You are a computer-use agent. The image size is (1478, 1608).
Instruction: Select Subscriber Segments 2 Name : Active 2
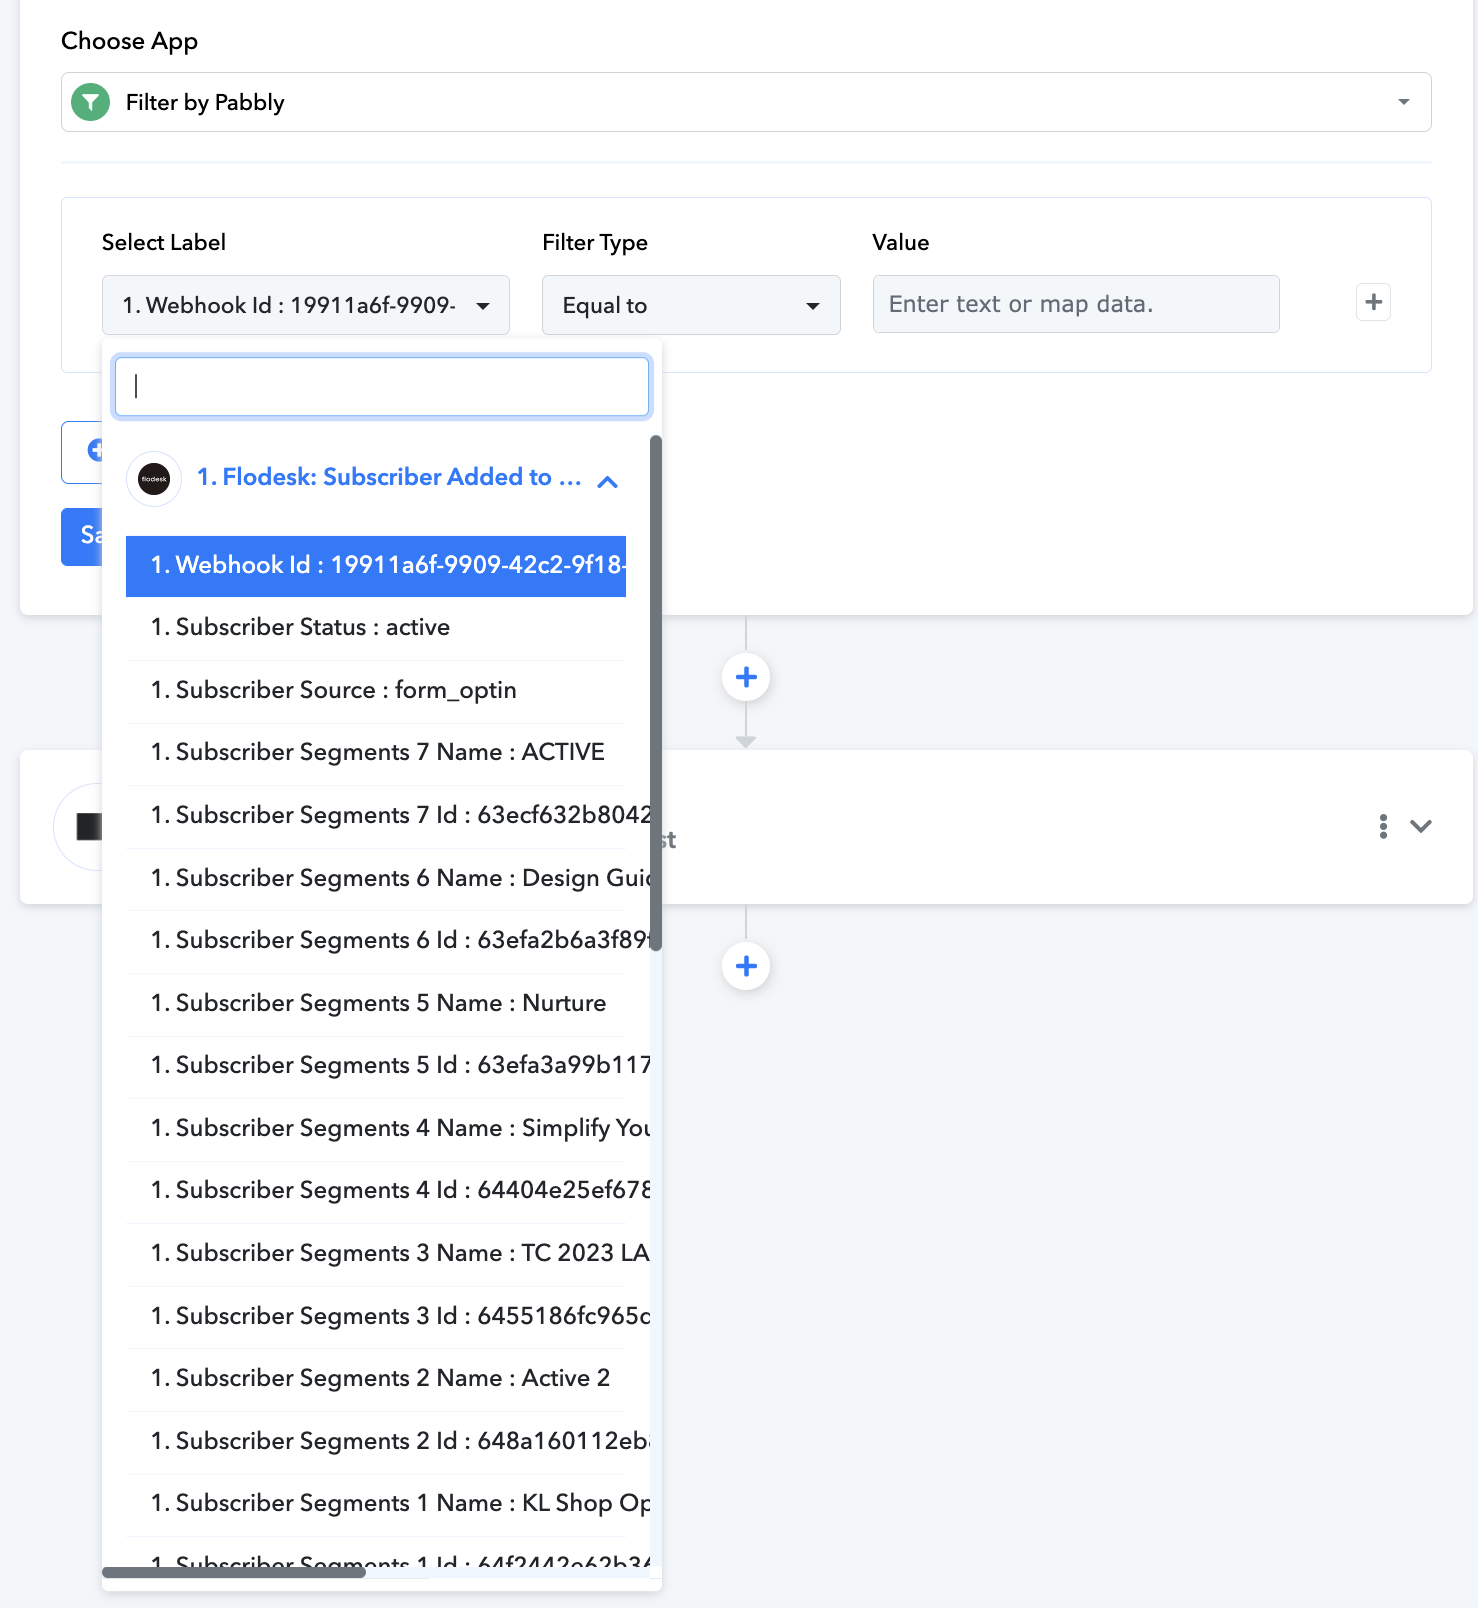(x=376, y=1379)
